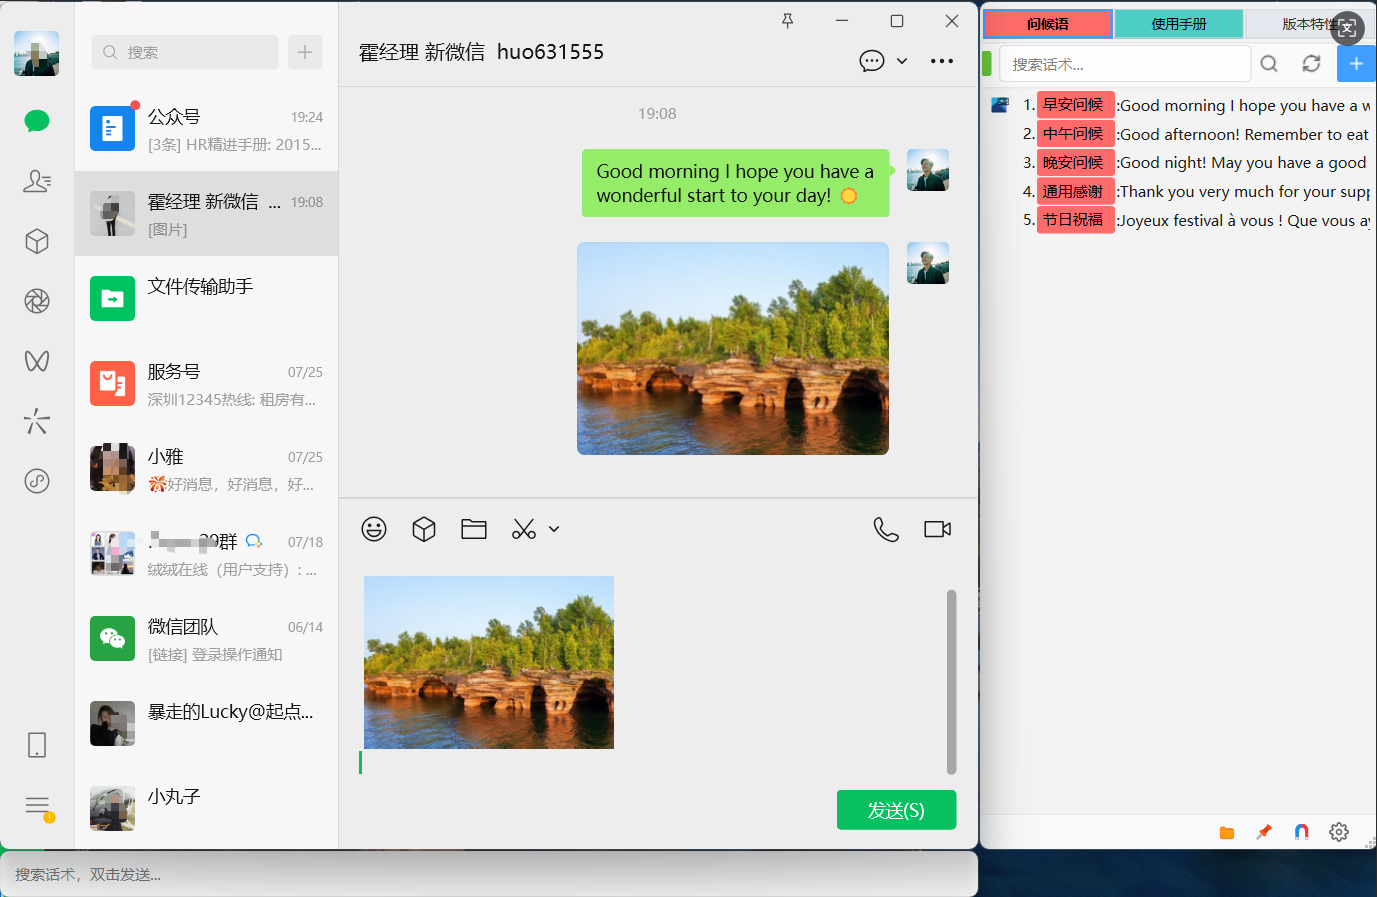The image size is (1377, 897).
Task: Open the emoji picker in chat toolbar
Action: pos(374,529)
